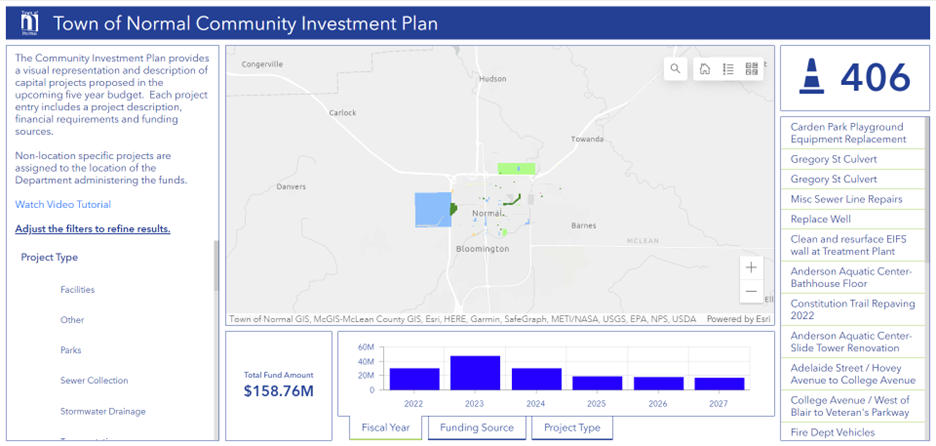
Task: Click the Congerville label on map
Action: coord(263,64)
